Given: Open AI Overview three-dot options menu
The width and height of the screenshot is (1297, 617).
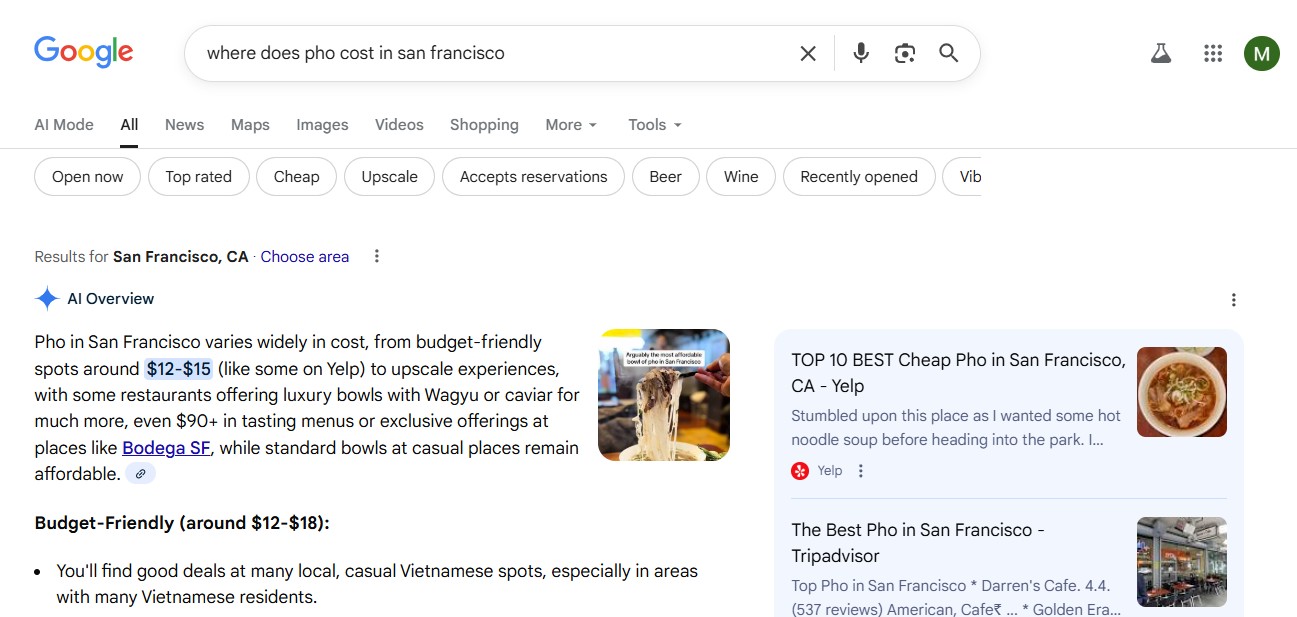Looking at the screenshot, I should coord(1234,300).
